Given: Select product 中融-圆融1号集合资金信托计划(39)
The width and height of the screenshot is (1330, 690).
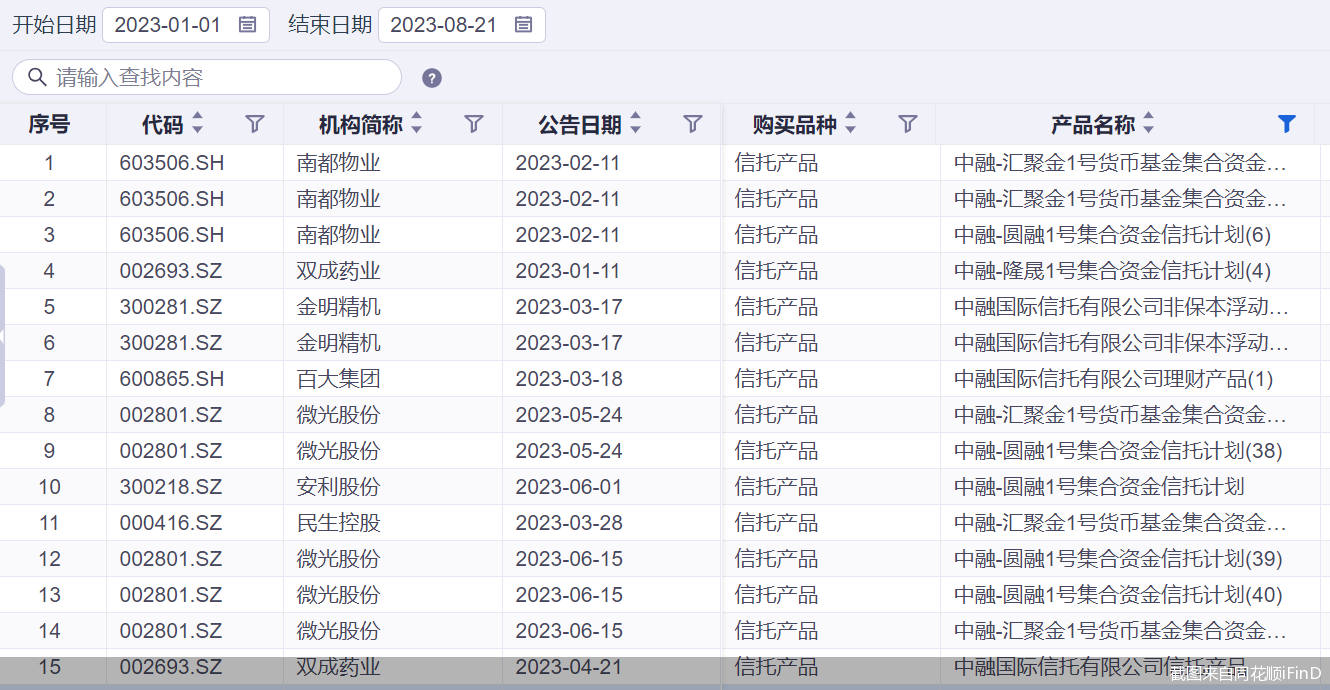Looking at the screenshot, I should [x=1118, y=559].
